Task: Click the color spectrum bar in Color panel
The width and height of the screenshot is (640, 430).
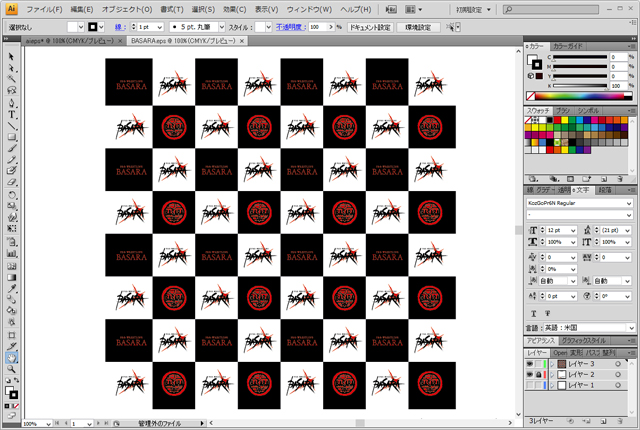Action: coord(580,96)
